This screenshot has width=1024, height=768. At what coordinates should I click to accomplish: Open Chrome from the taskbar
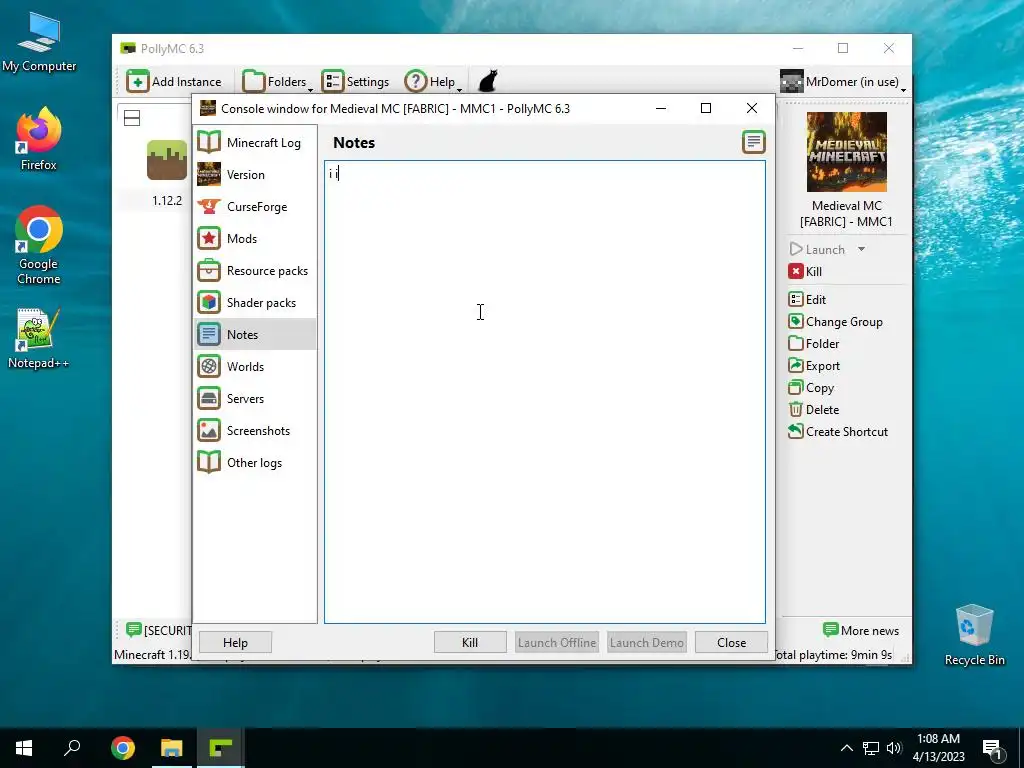click(x=123, y=748)
